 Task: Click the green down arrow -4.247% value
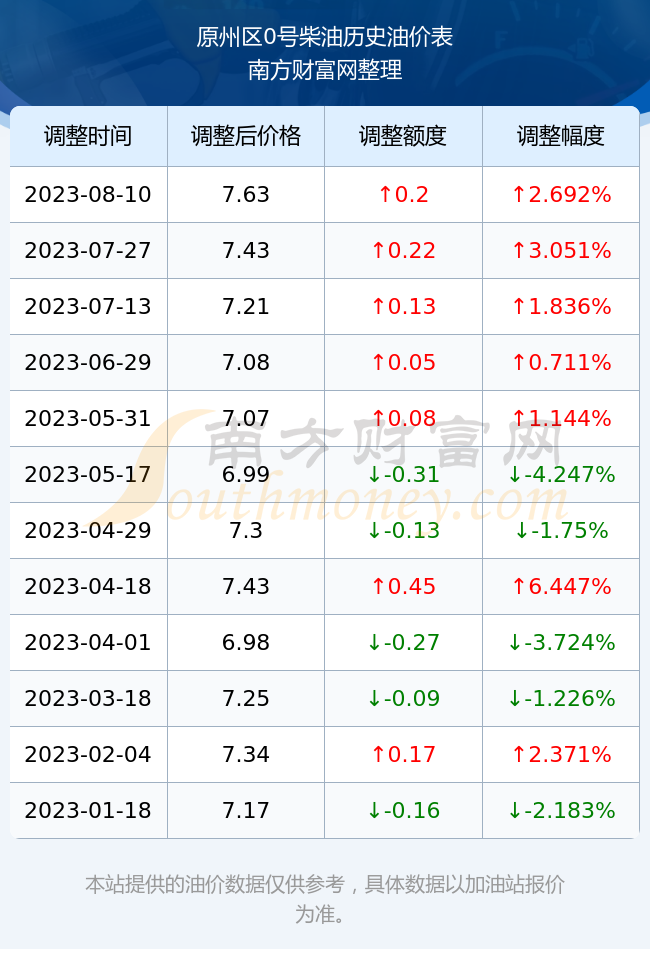(x=561, y=474)
